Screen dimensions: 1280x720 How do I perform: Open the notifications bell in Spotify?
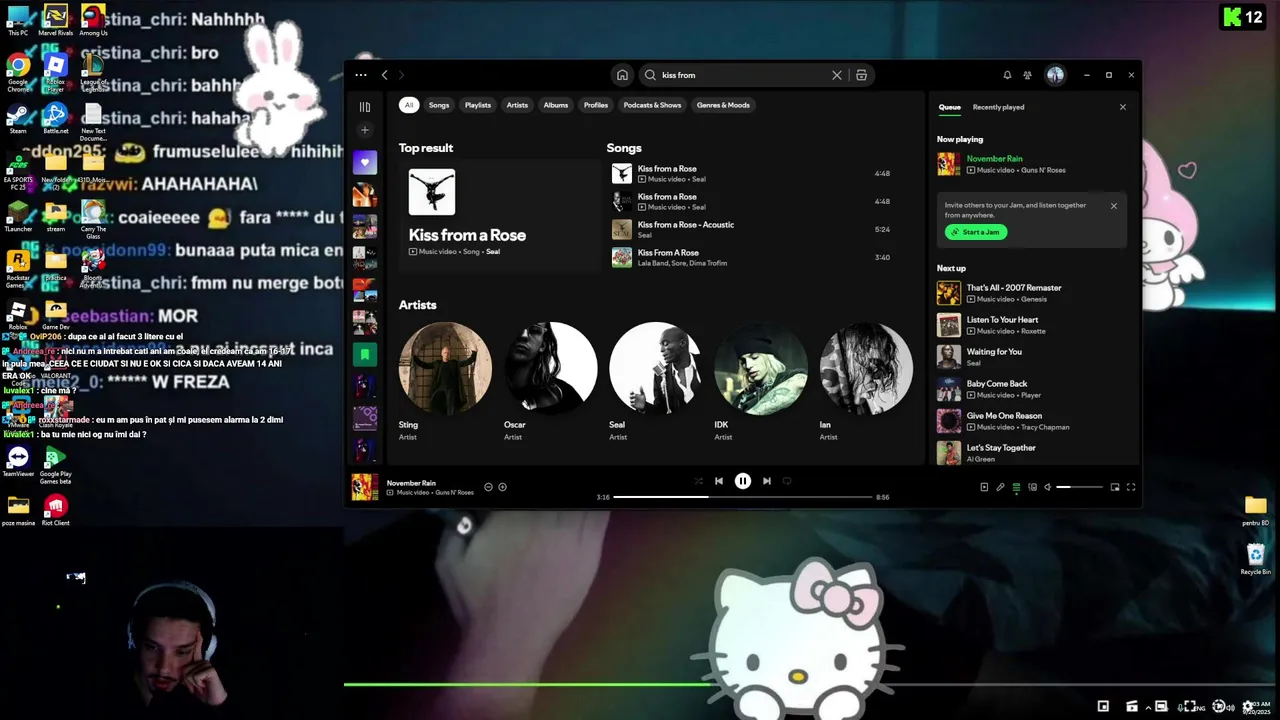1007,75
